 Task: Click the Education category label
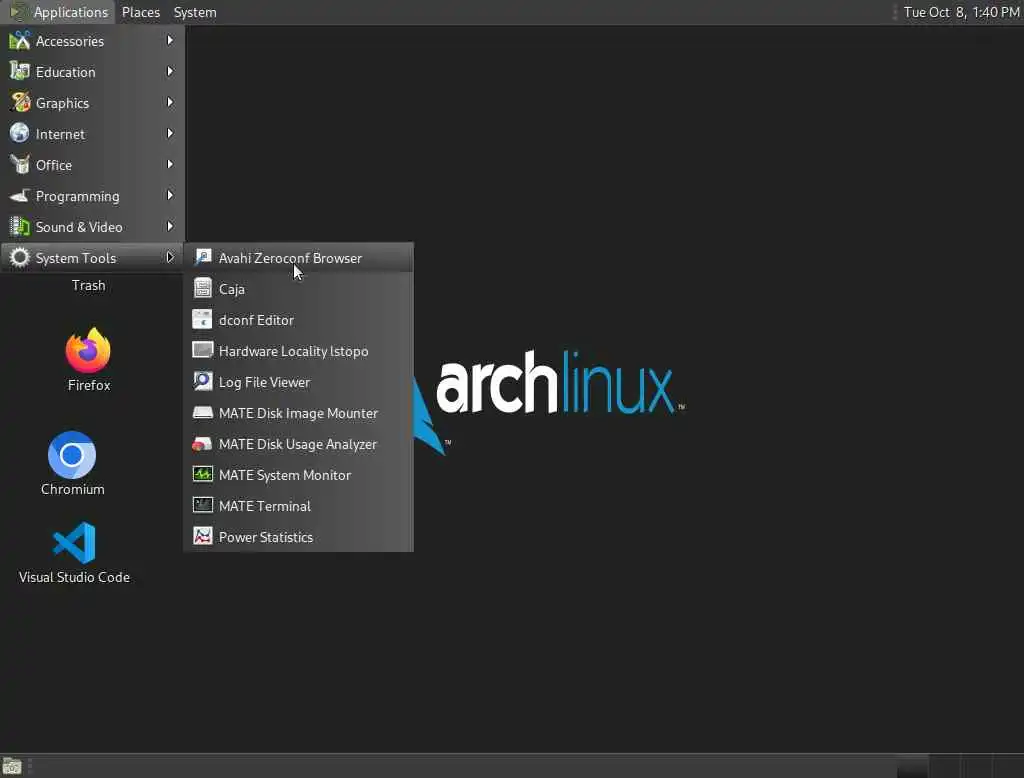(x=65, y=72)
